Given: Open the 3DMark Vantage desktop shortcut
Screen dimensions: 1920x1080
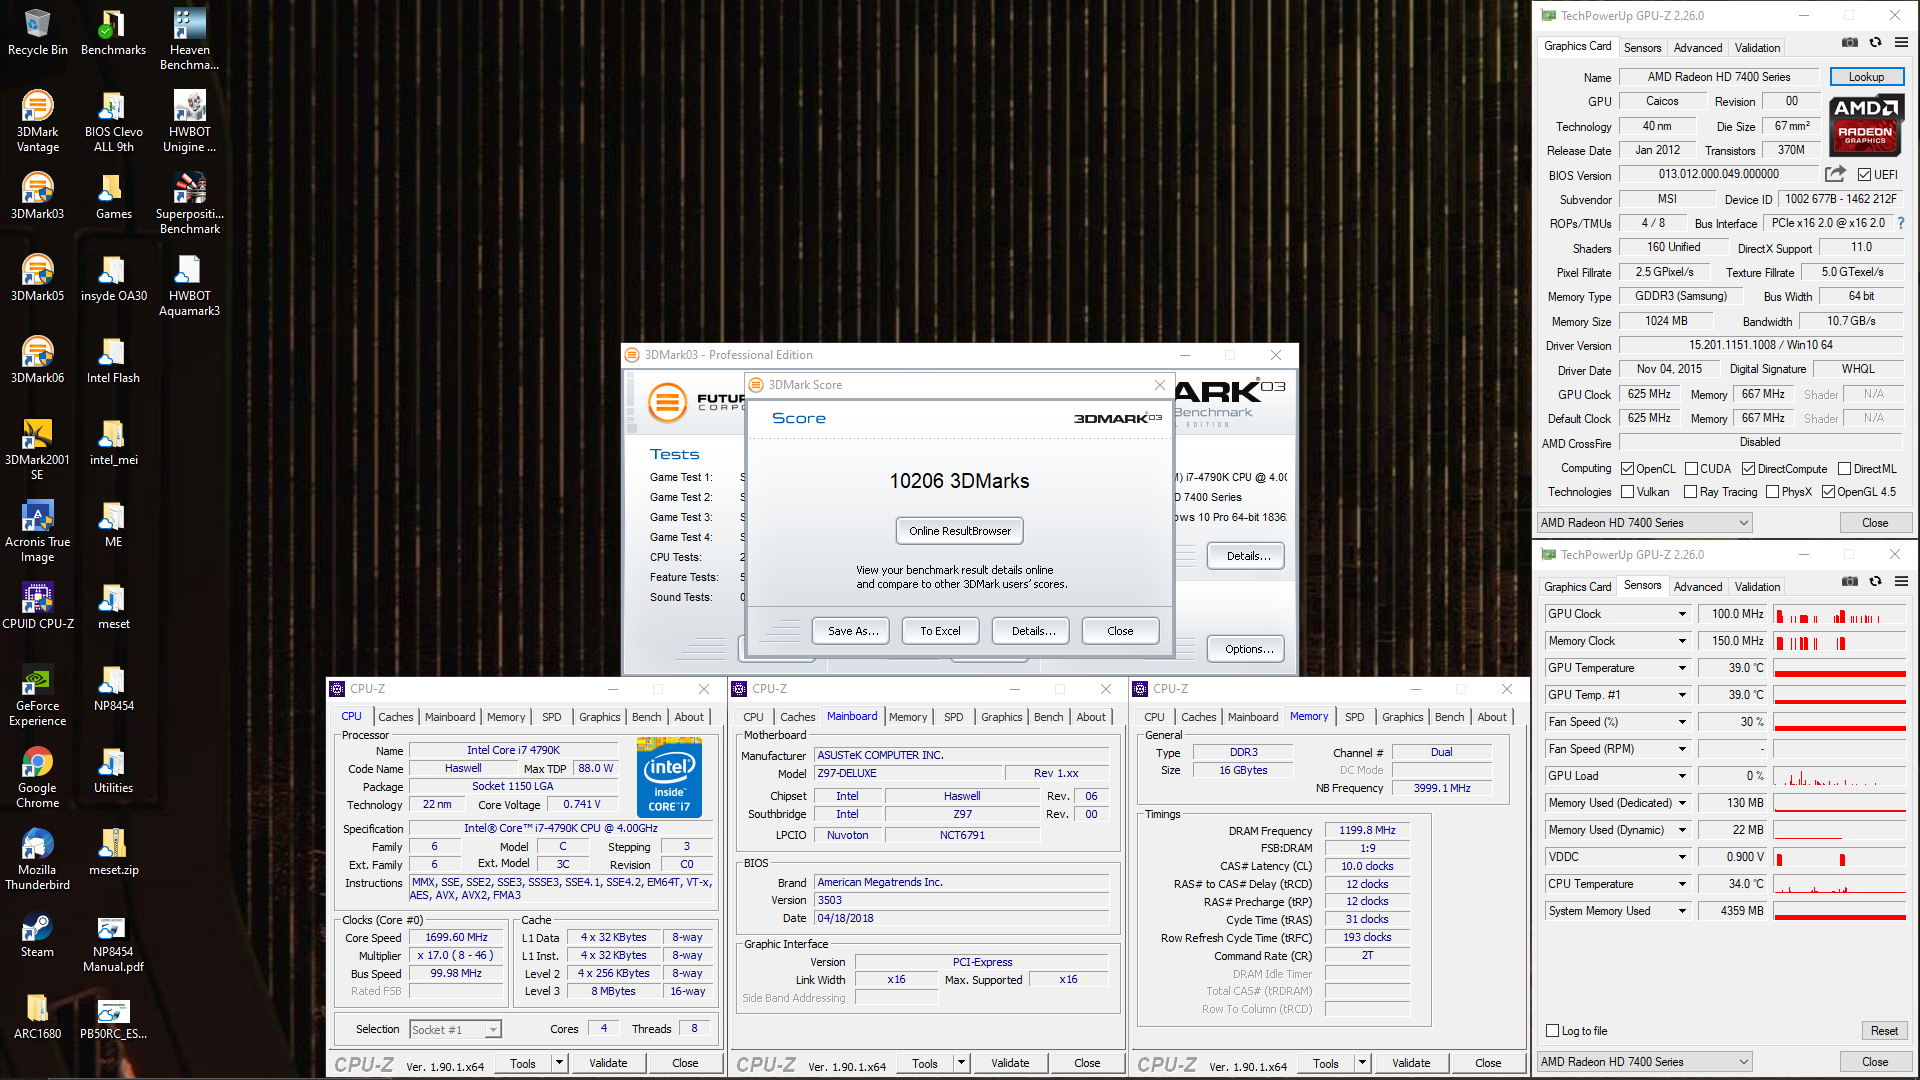Looking at the screenshot, I should [37, 121].
